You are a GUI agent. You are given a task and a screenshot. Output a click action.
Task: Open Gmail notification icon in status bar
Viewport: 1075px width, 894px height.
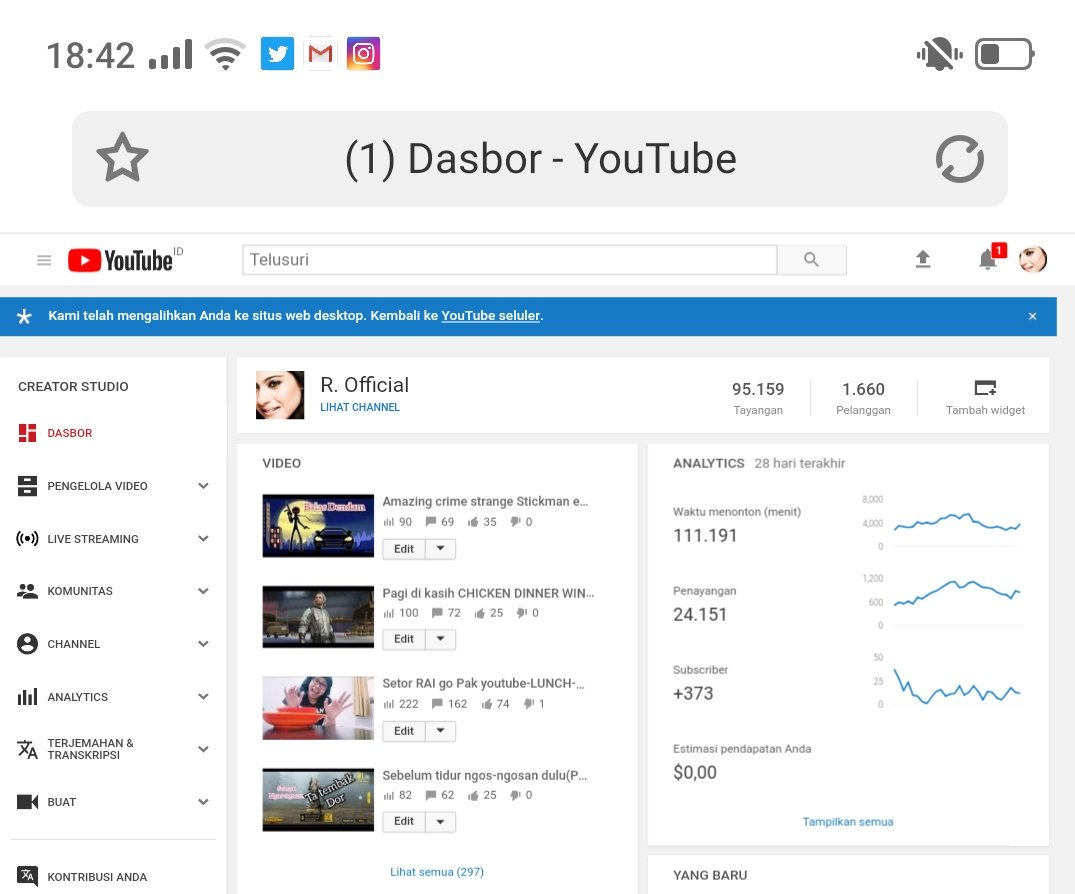click(x=320, y=53)
